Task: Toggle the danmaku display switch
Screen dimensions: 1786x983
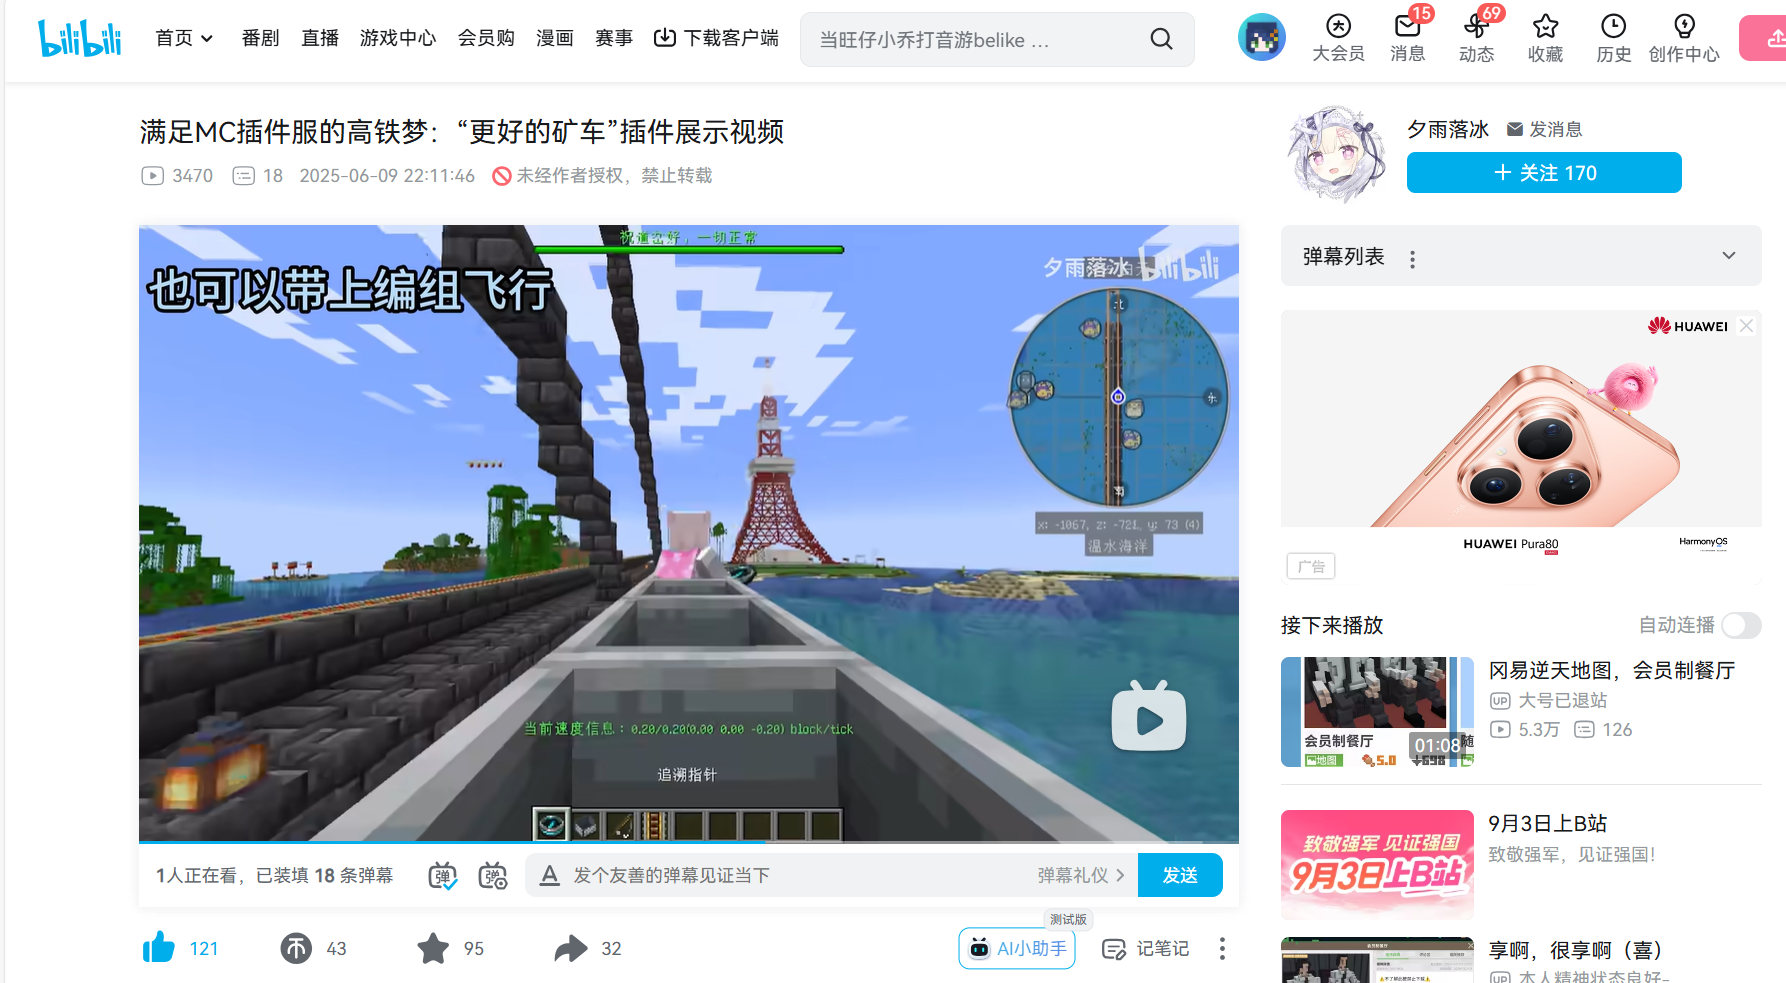Action: [x=443, y=876]
